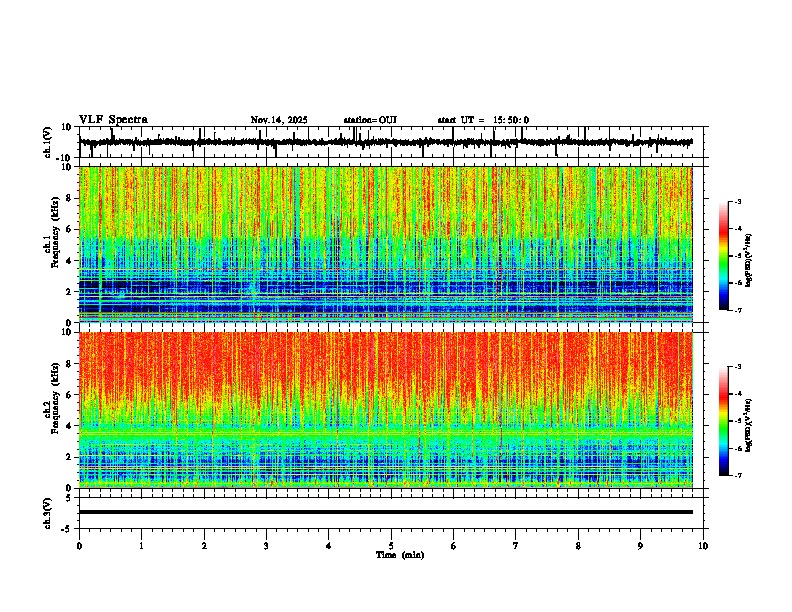Click the ch.2 colorbar log(PSD) unit label
The height and width of the screenshot is (612, 792).
pos(748,426)
